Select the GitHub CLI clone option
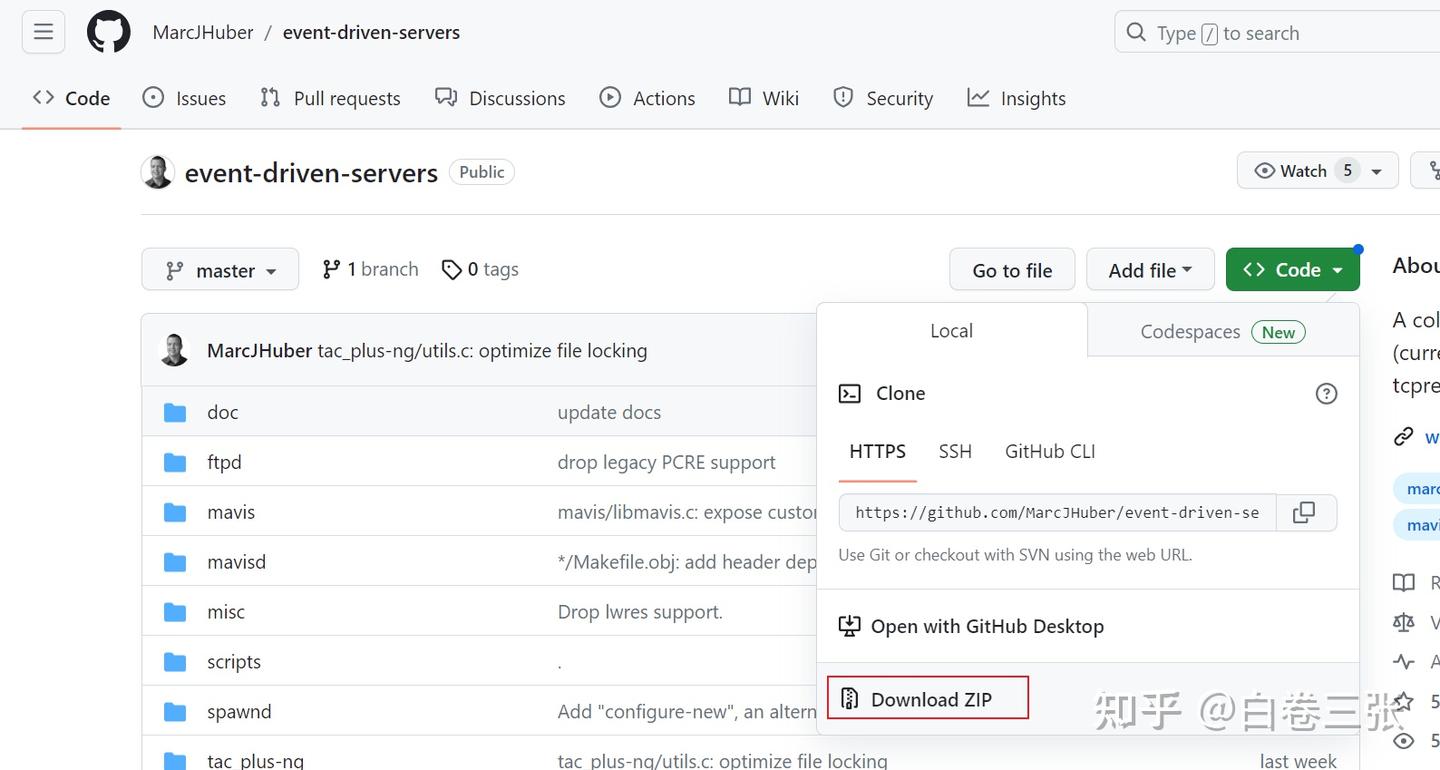The image size is (1440, 770). (x=1050, y=452)
